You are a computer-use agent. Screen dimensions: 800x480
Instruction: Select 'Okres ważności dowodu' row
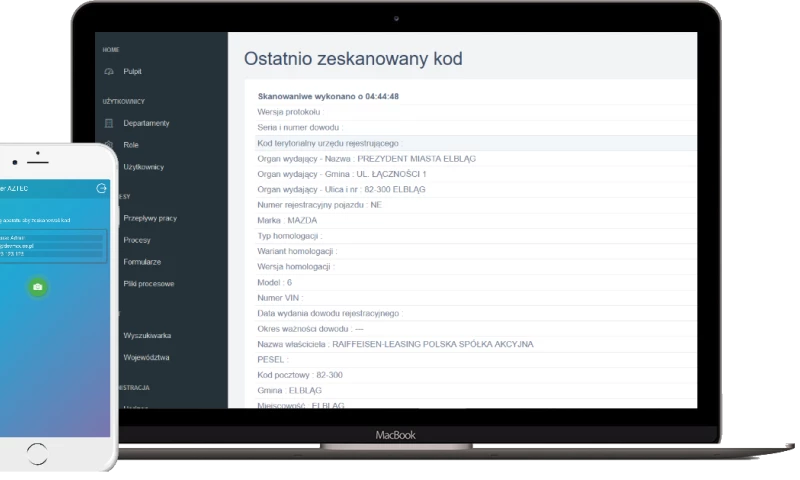coord(476,329)
